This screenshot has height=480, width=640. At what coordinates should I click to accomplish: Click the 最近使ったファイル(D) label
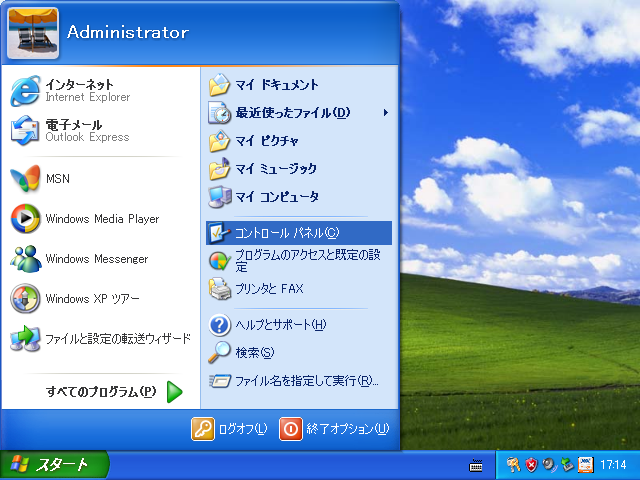point(293,113)
